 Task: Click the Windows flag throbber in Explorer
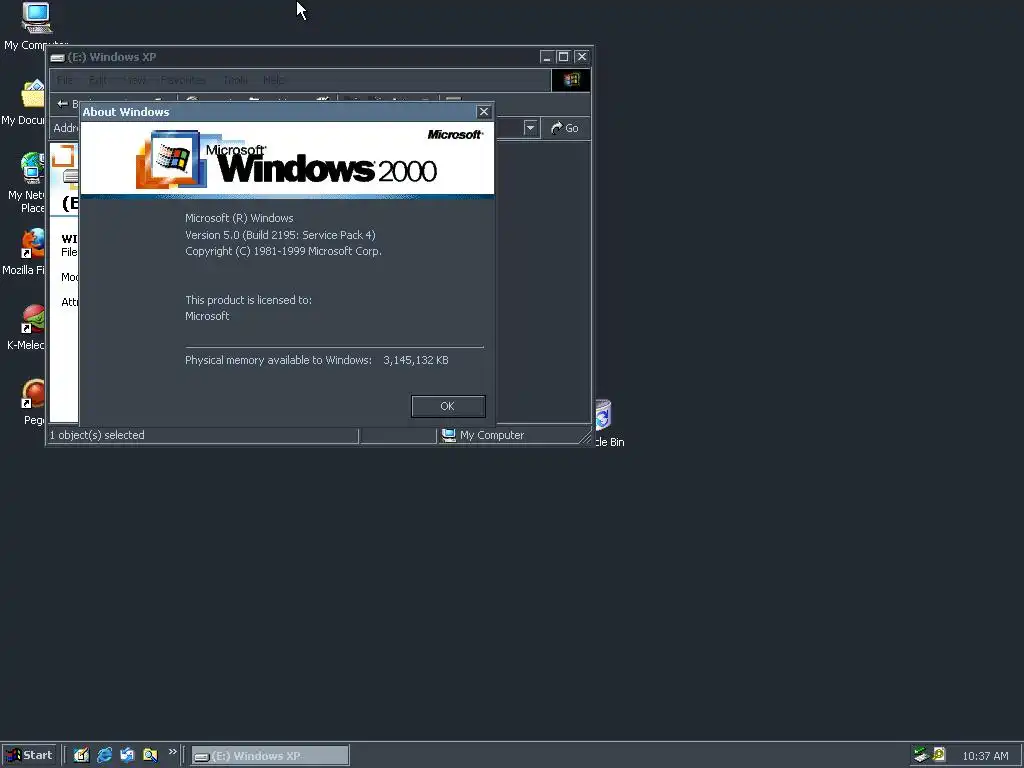571,80
